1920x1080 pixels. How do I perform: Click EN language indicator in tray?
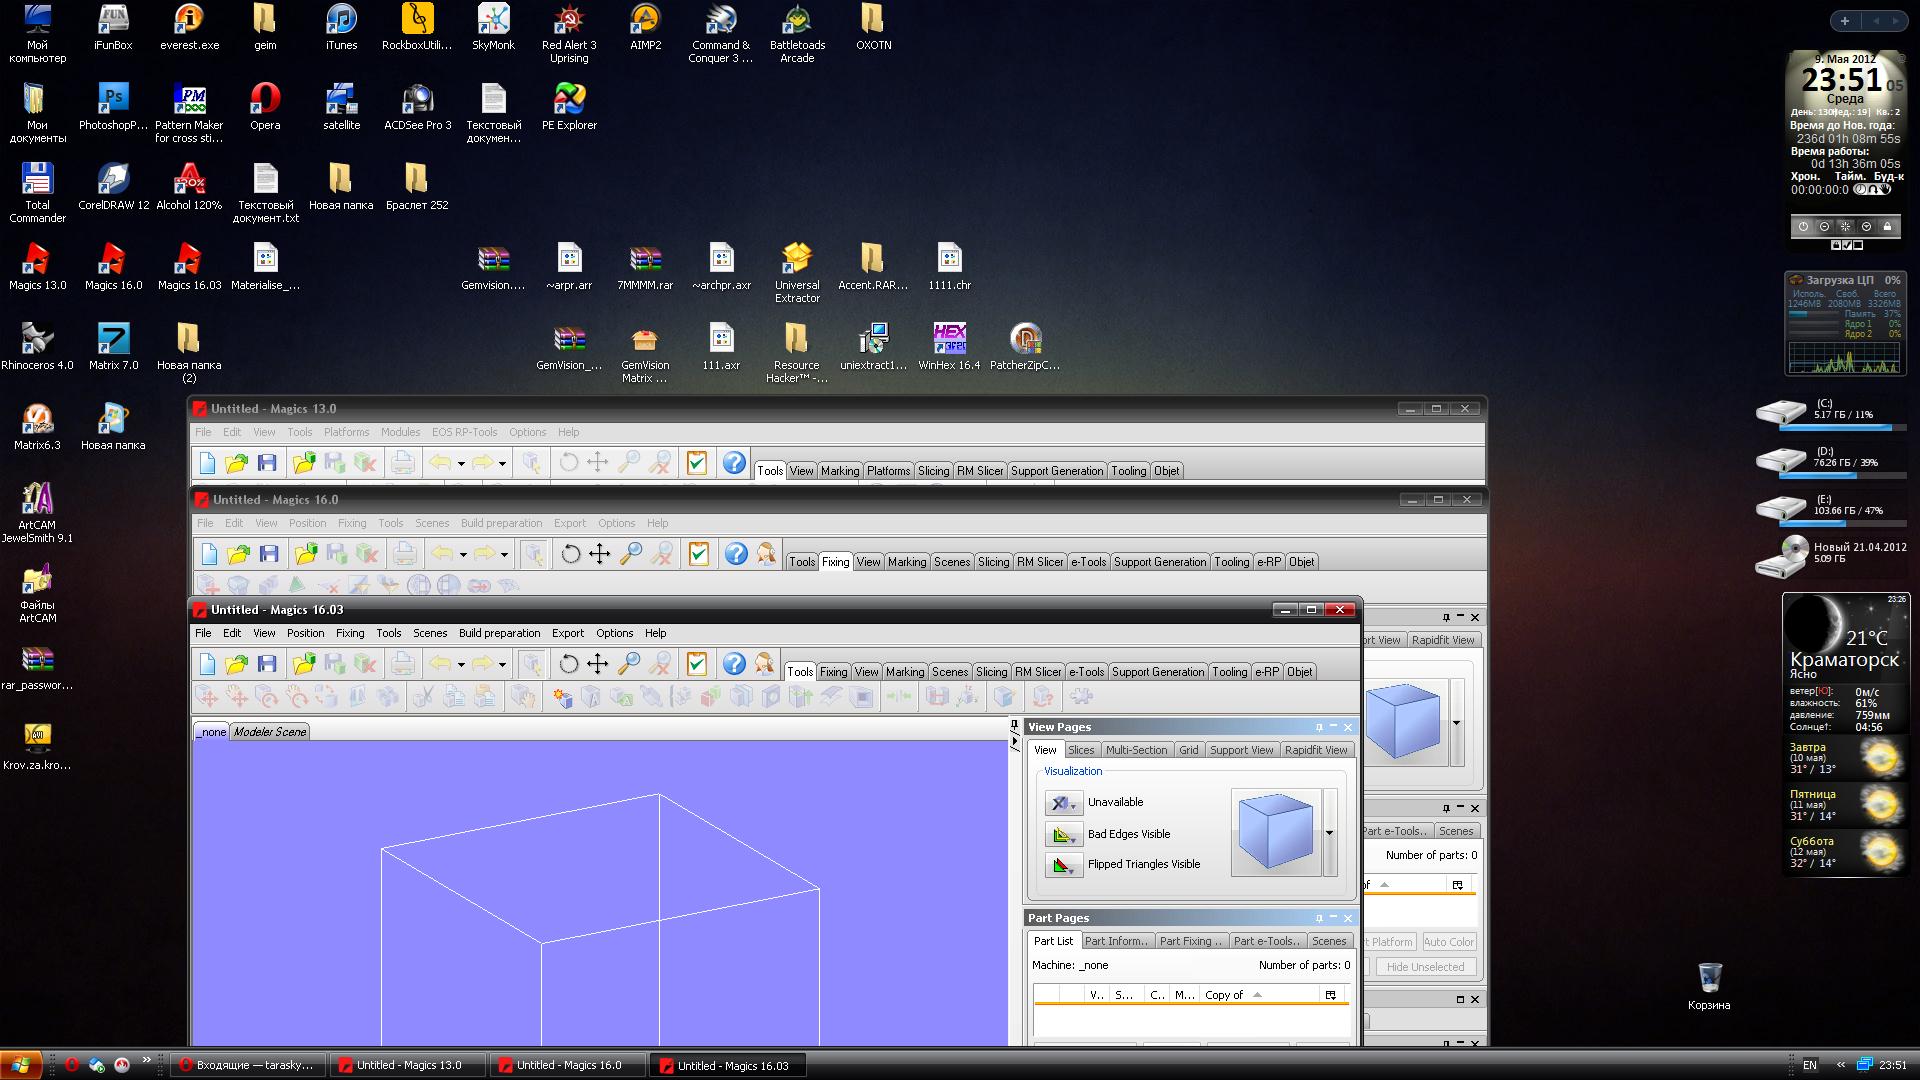1810,1065
